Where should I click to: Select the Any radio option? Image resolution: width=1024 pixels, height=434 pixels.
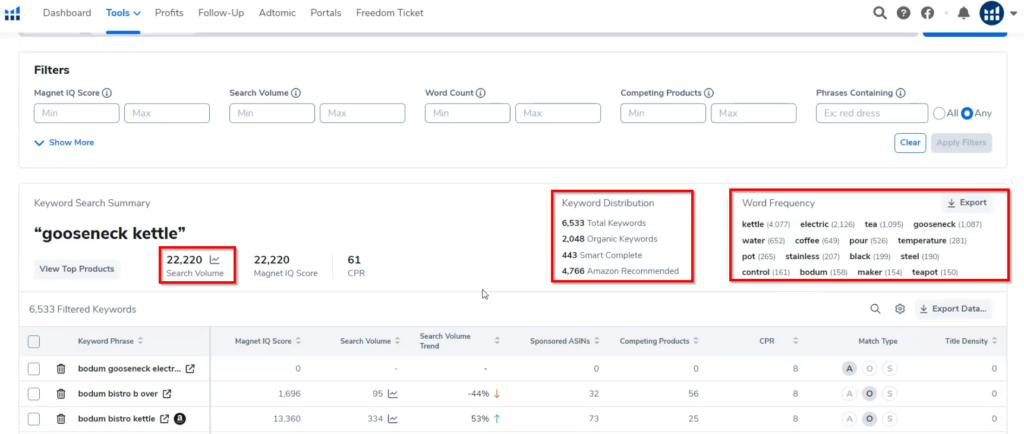(967, 113)
